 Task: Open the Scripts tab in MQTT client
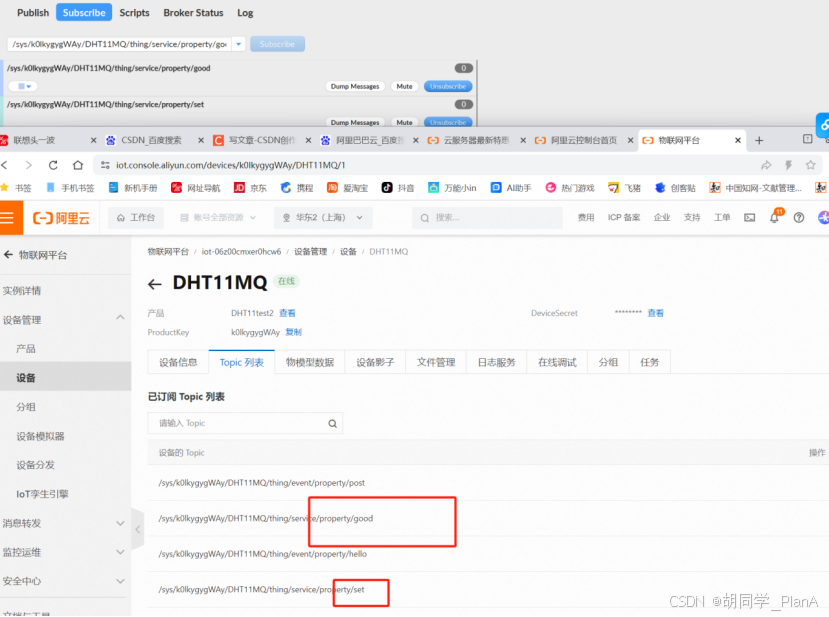(134, 13)
